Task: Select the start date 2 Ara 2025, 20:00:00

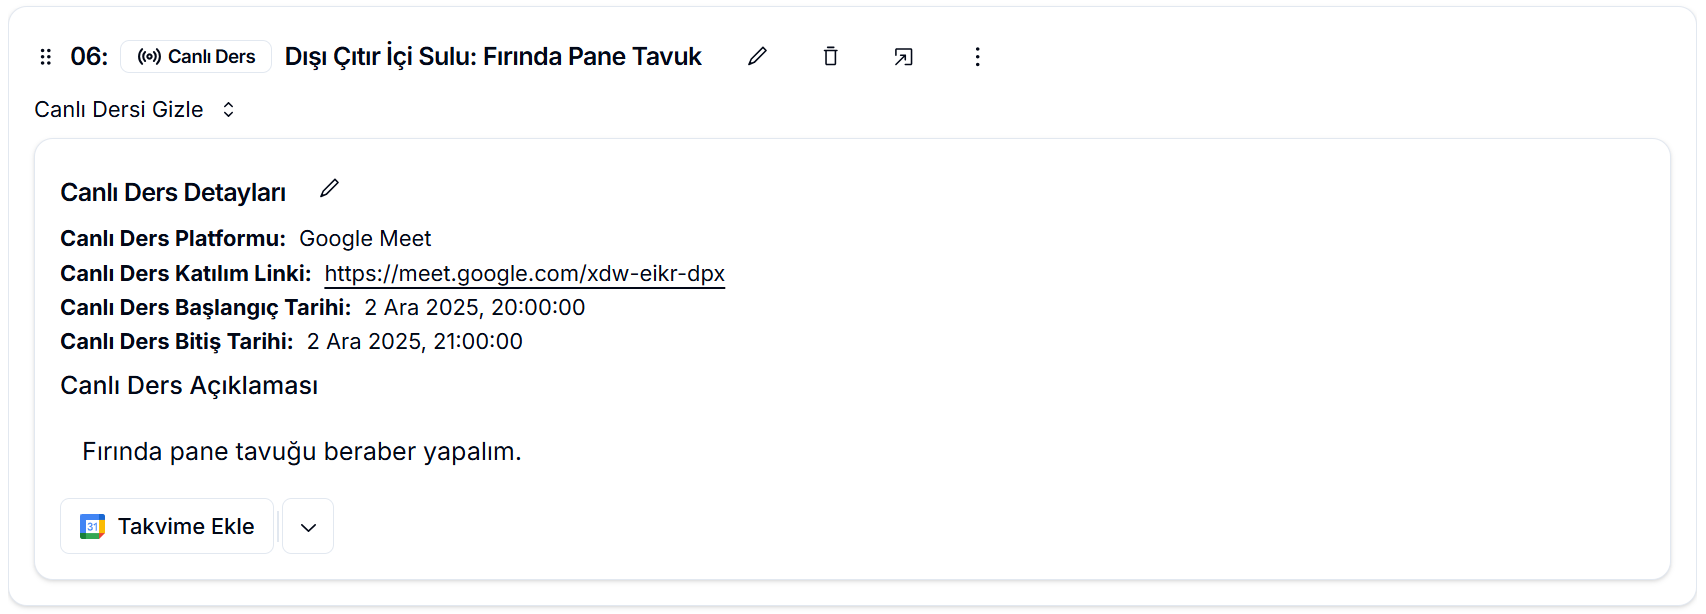Action: (x=474, y=308)
